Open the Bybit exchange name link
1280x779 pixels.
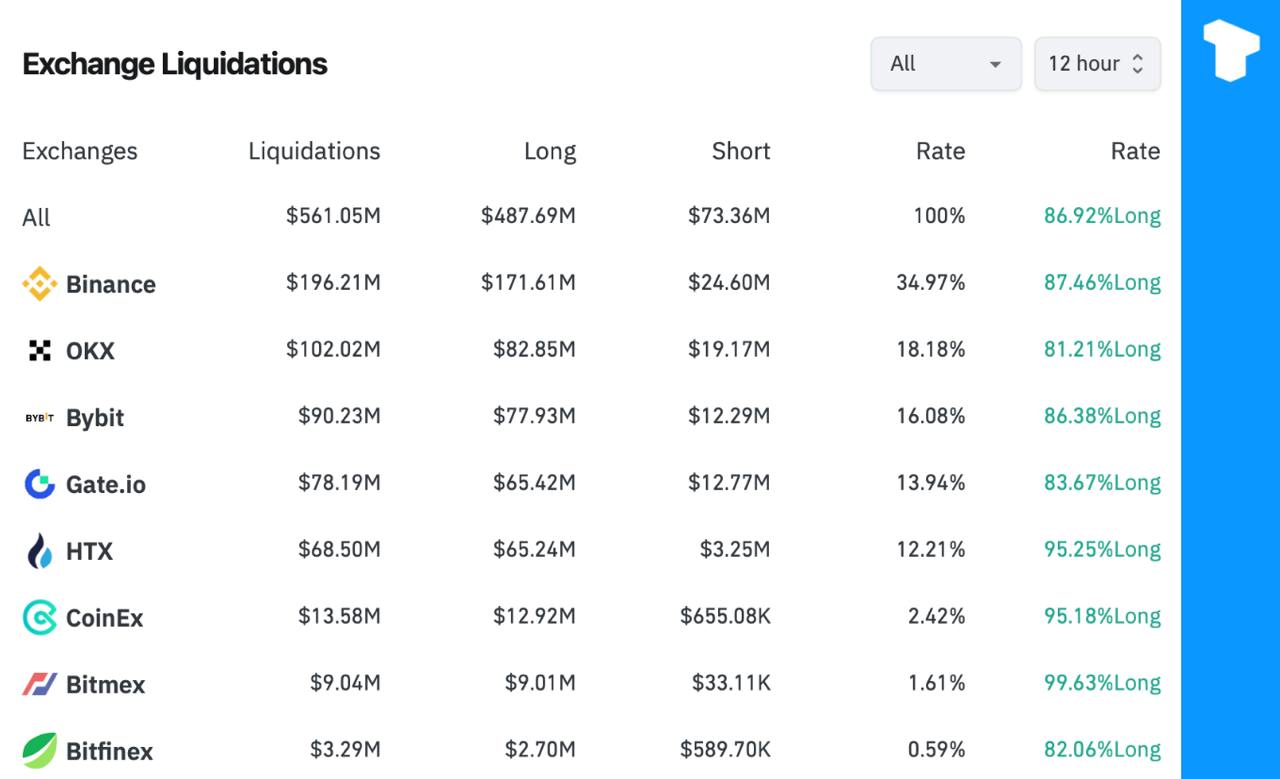coord(95,418)
